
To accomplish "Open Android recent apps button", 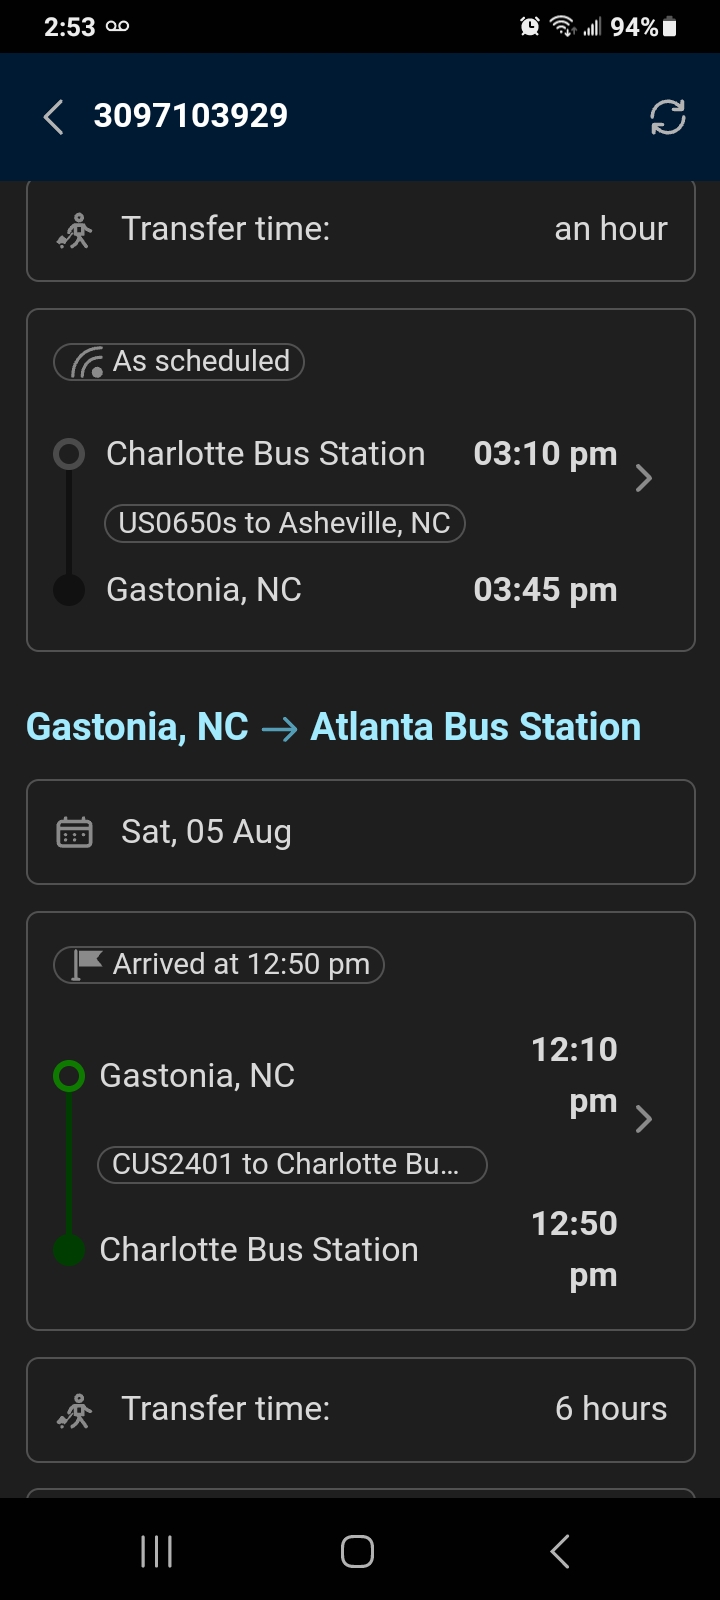I will coord(157,1551).
